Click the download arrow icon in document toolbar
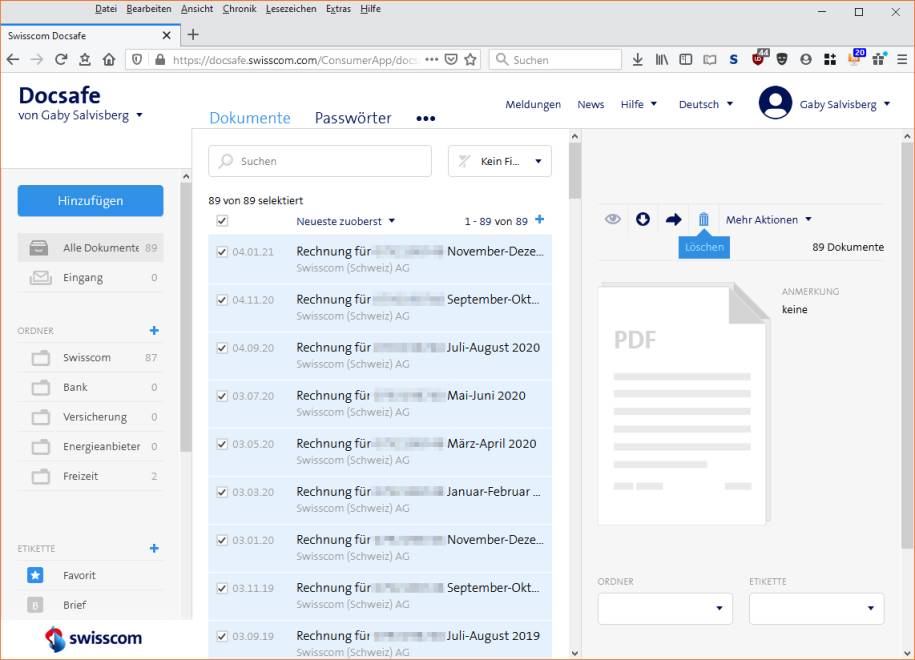This screenshot has width=915, height=660. tap(642, 219)
